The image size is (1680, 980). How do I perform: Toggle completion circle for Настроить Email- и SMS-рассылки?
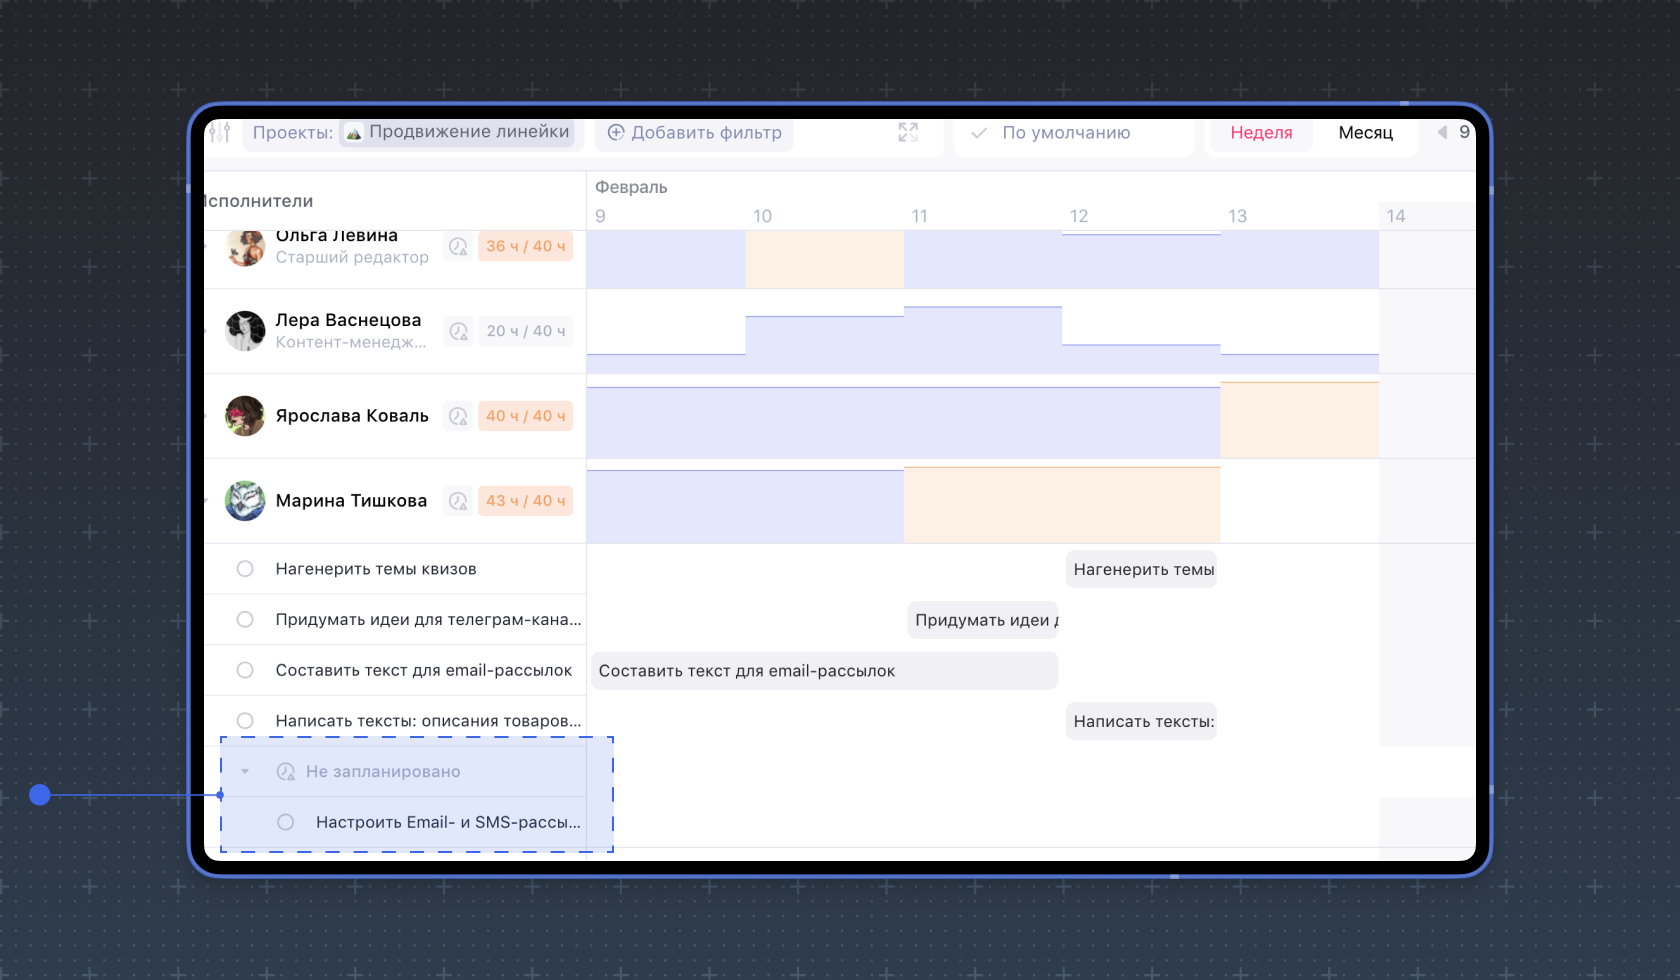pos(286,822)
